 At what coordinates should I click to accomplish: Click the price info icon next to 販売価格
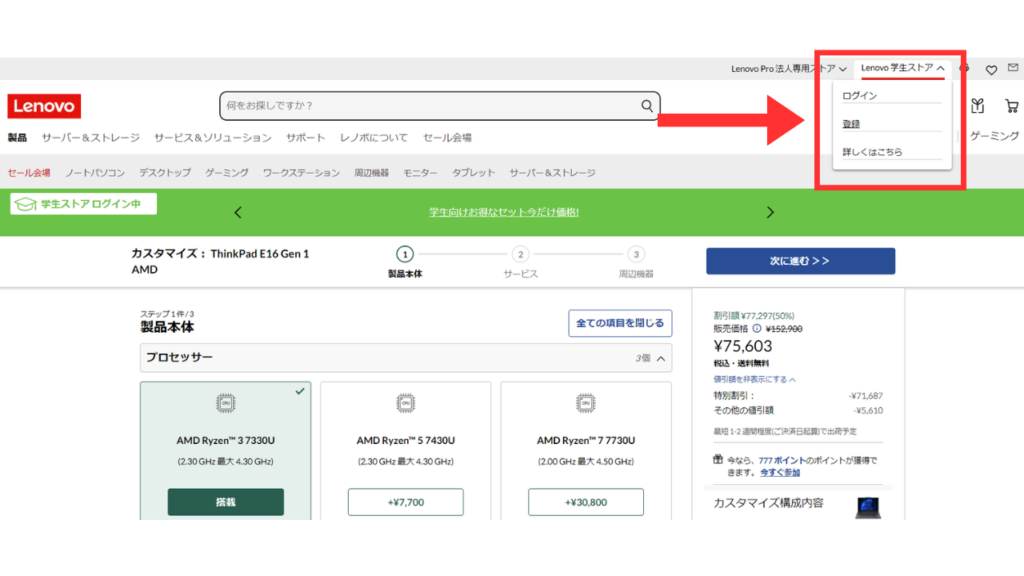[757, 328]
